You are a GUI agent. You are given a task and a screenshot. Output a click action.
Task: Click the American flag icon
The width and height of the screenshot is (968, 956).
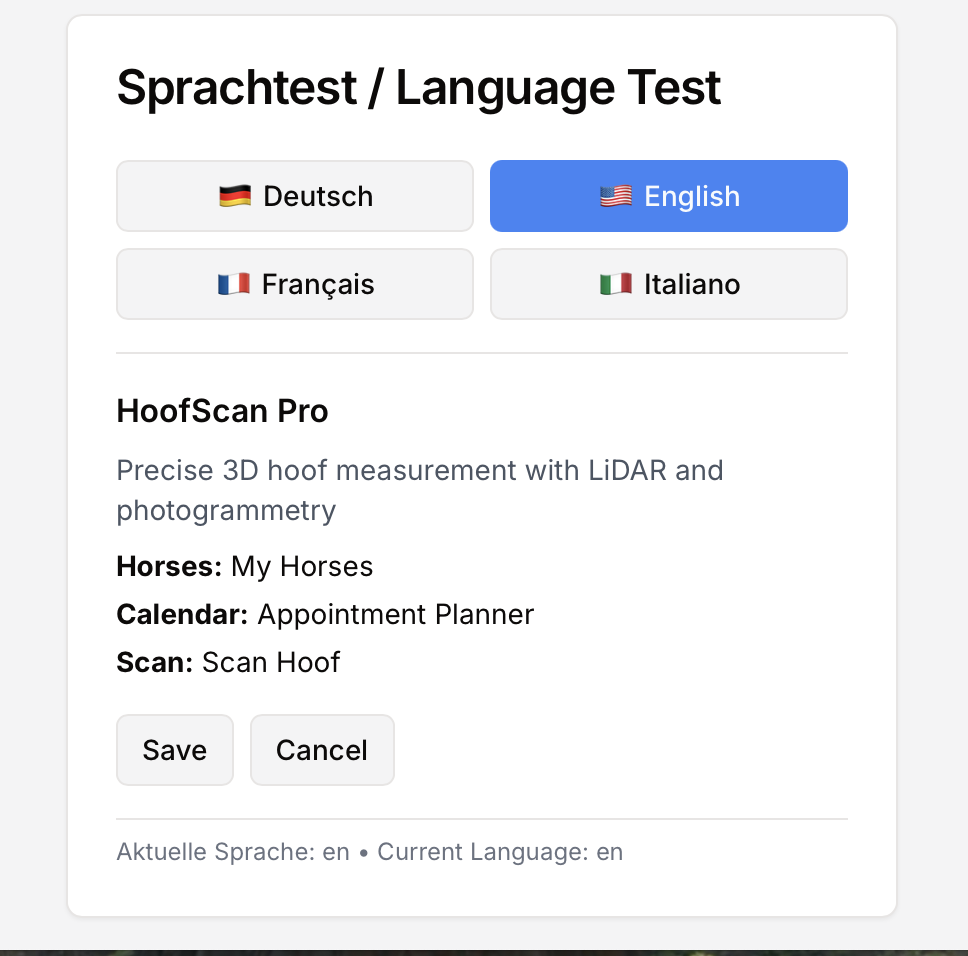tap(615, 196)
